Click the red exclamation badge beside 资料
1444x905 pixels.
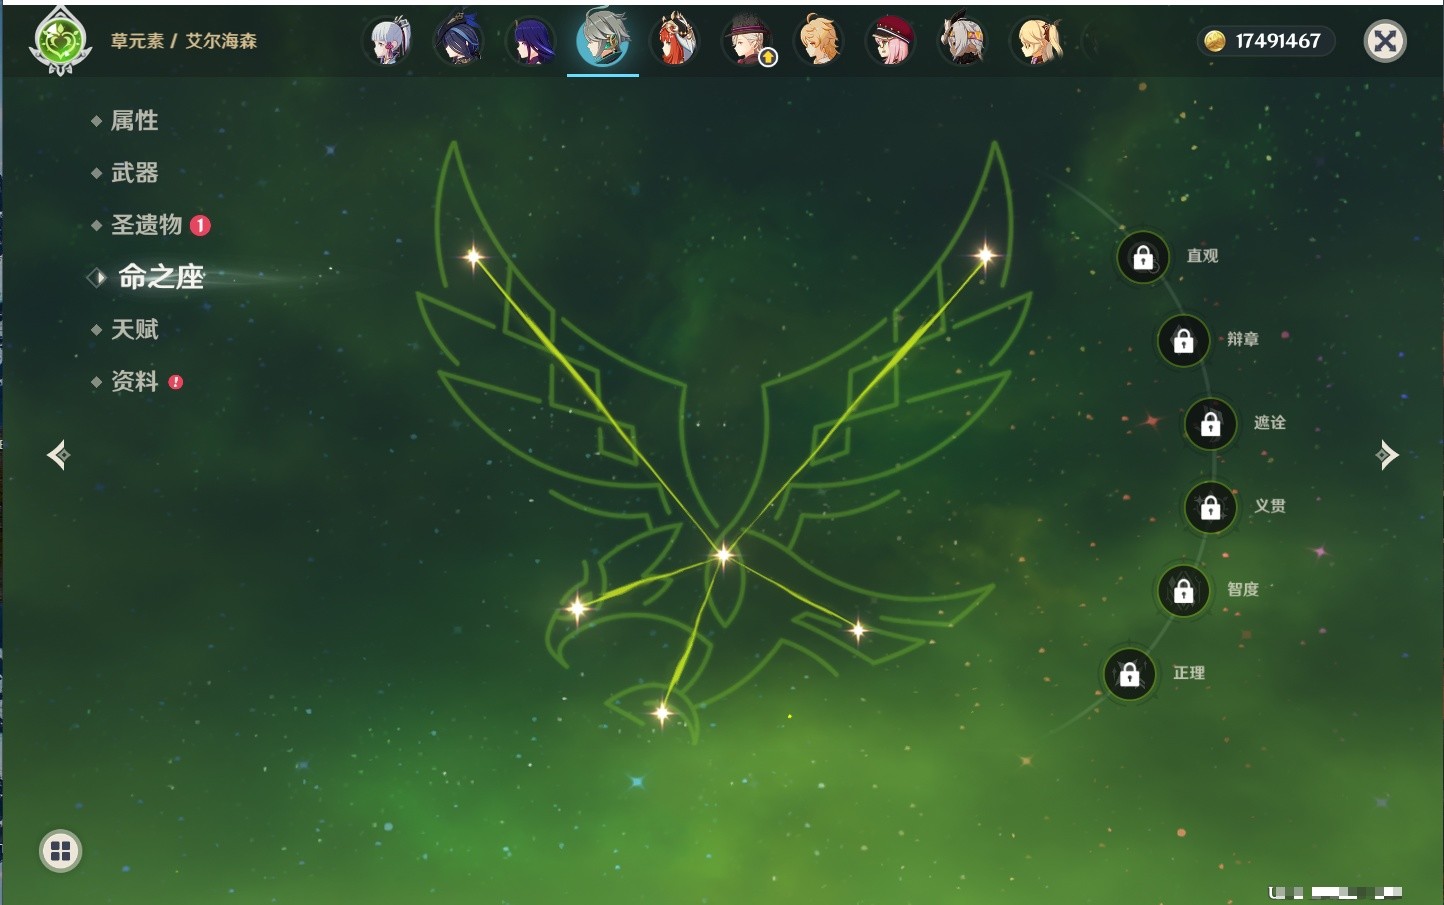click(x=176, y=381)
